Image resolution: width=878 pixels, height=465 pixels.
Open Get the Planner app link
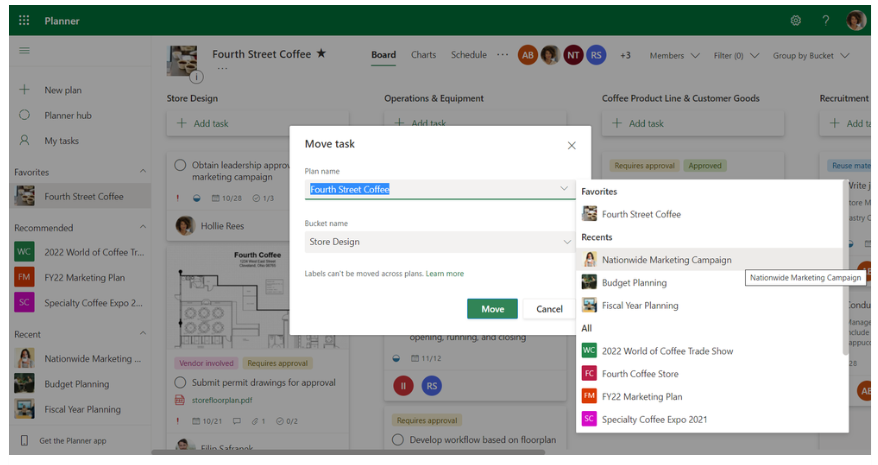coord(72,441)
